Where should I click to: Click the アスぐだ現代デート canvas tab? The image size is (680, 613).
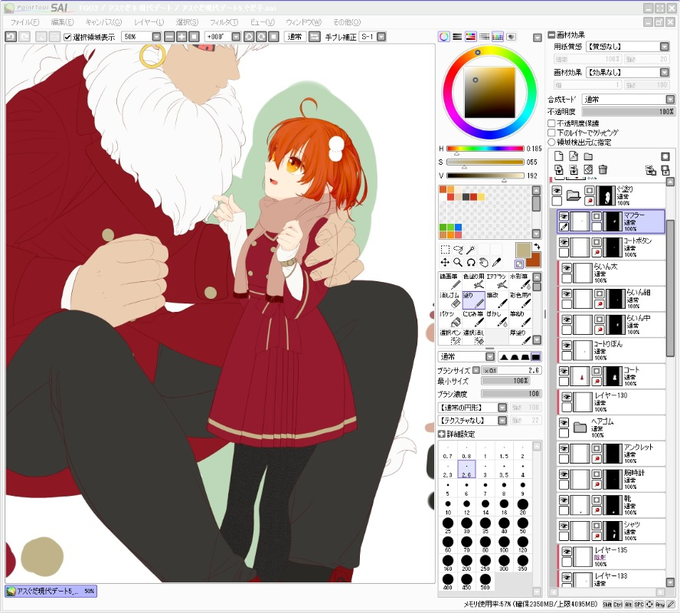(51, 591)
